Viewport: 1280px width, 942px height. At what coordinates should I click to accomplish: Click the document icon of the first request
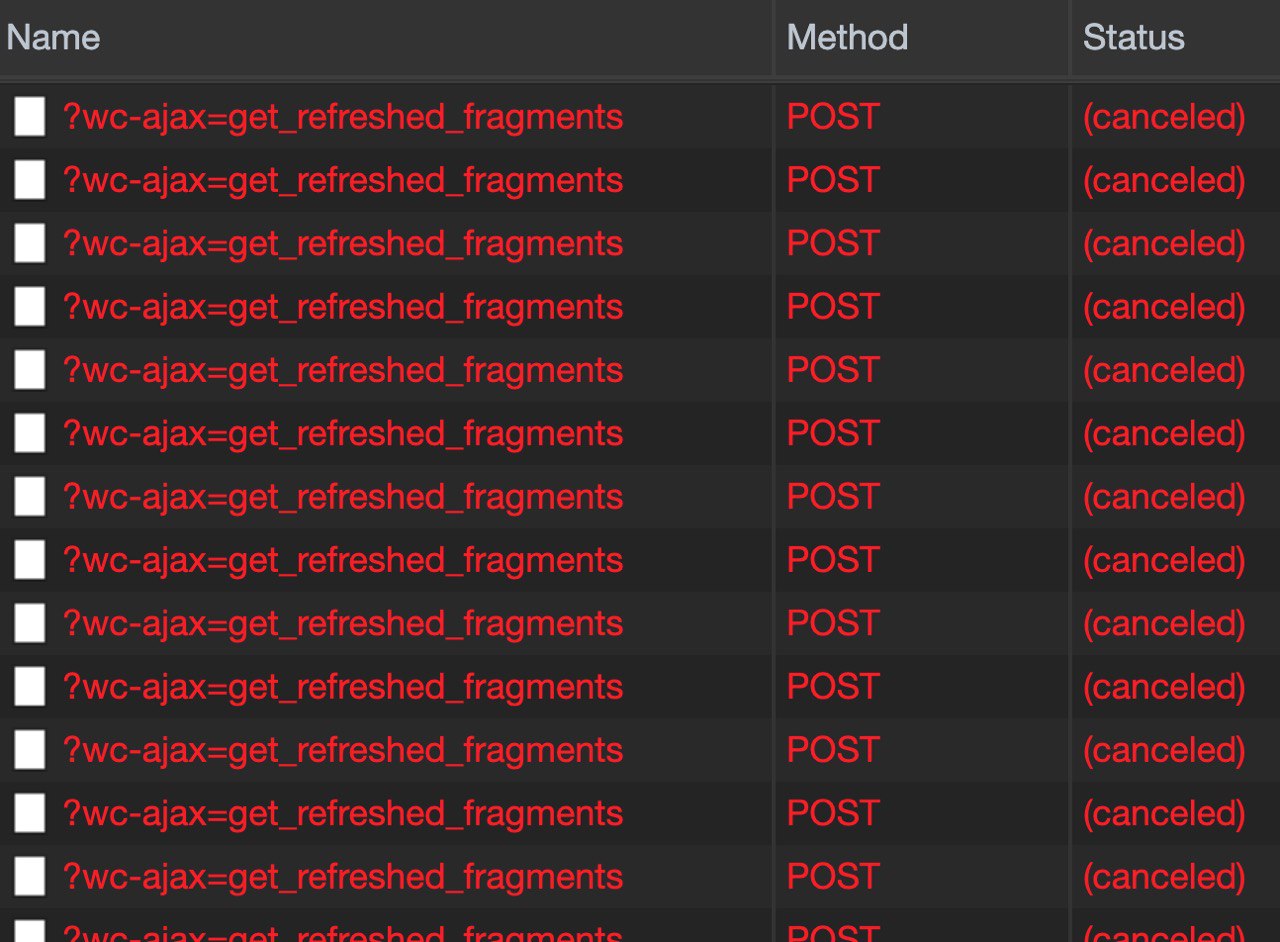click(30, 117)
